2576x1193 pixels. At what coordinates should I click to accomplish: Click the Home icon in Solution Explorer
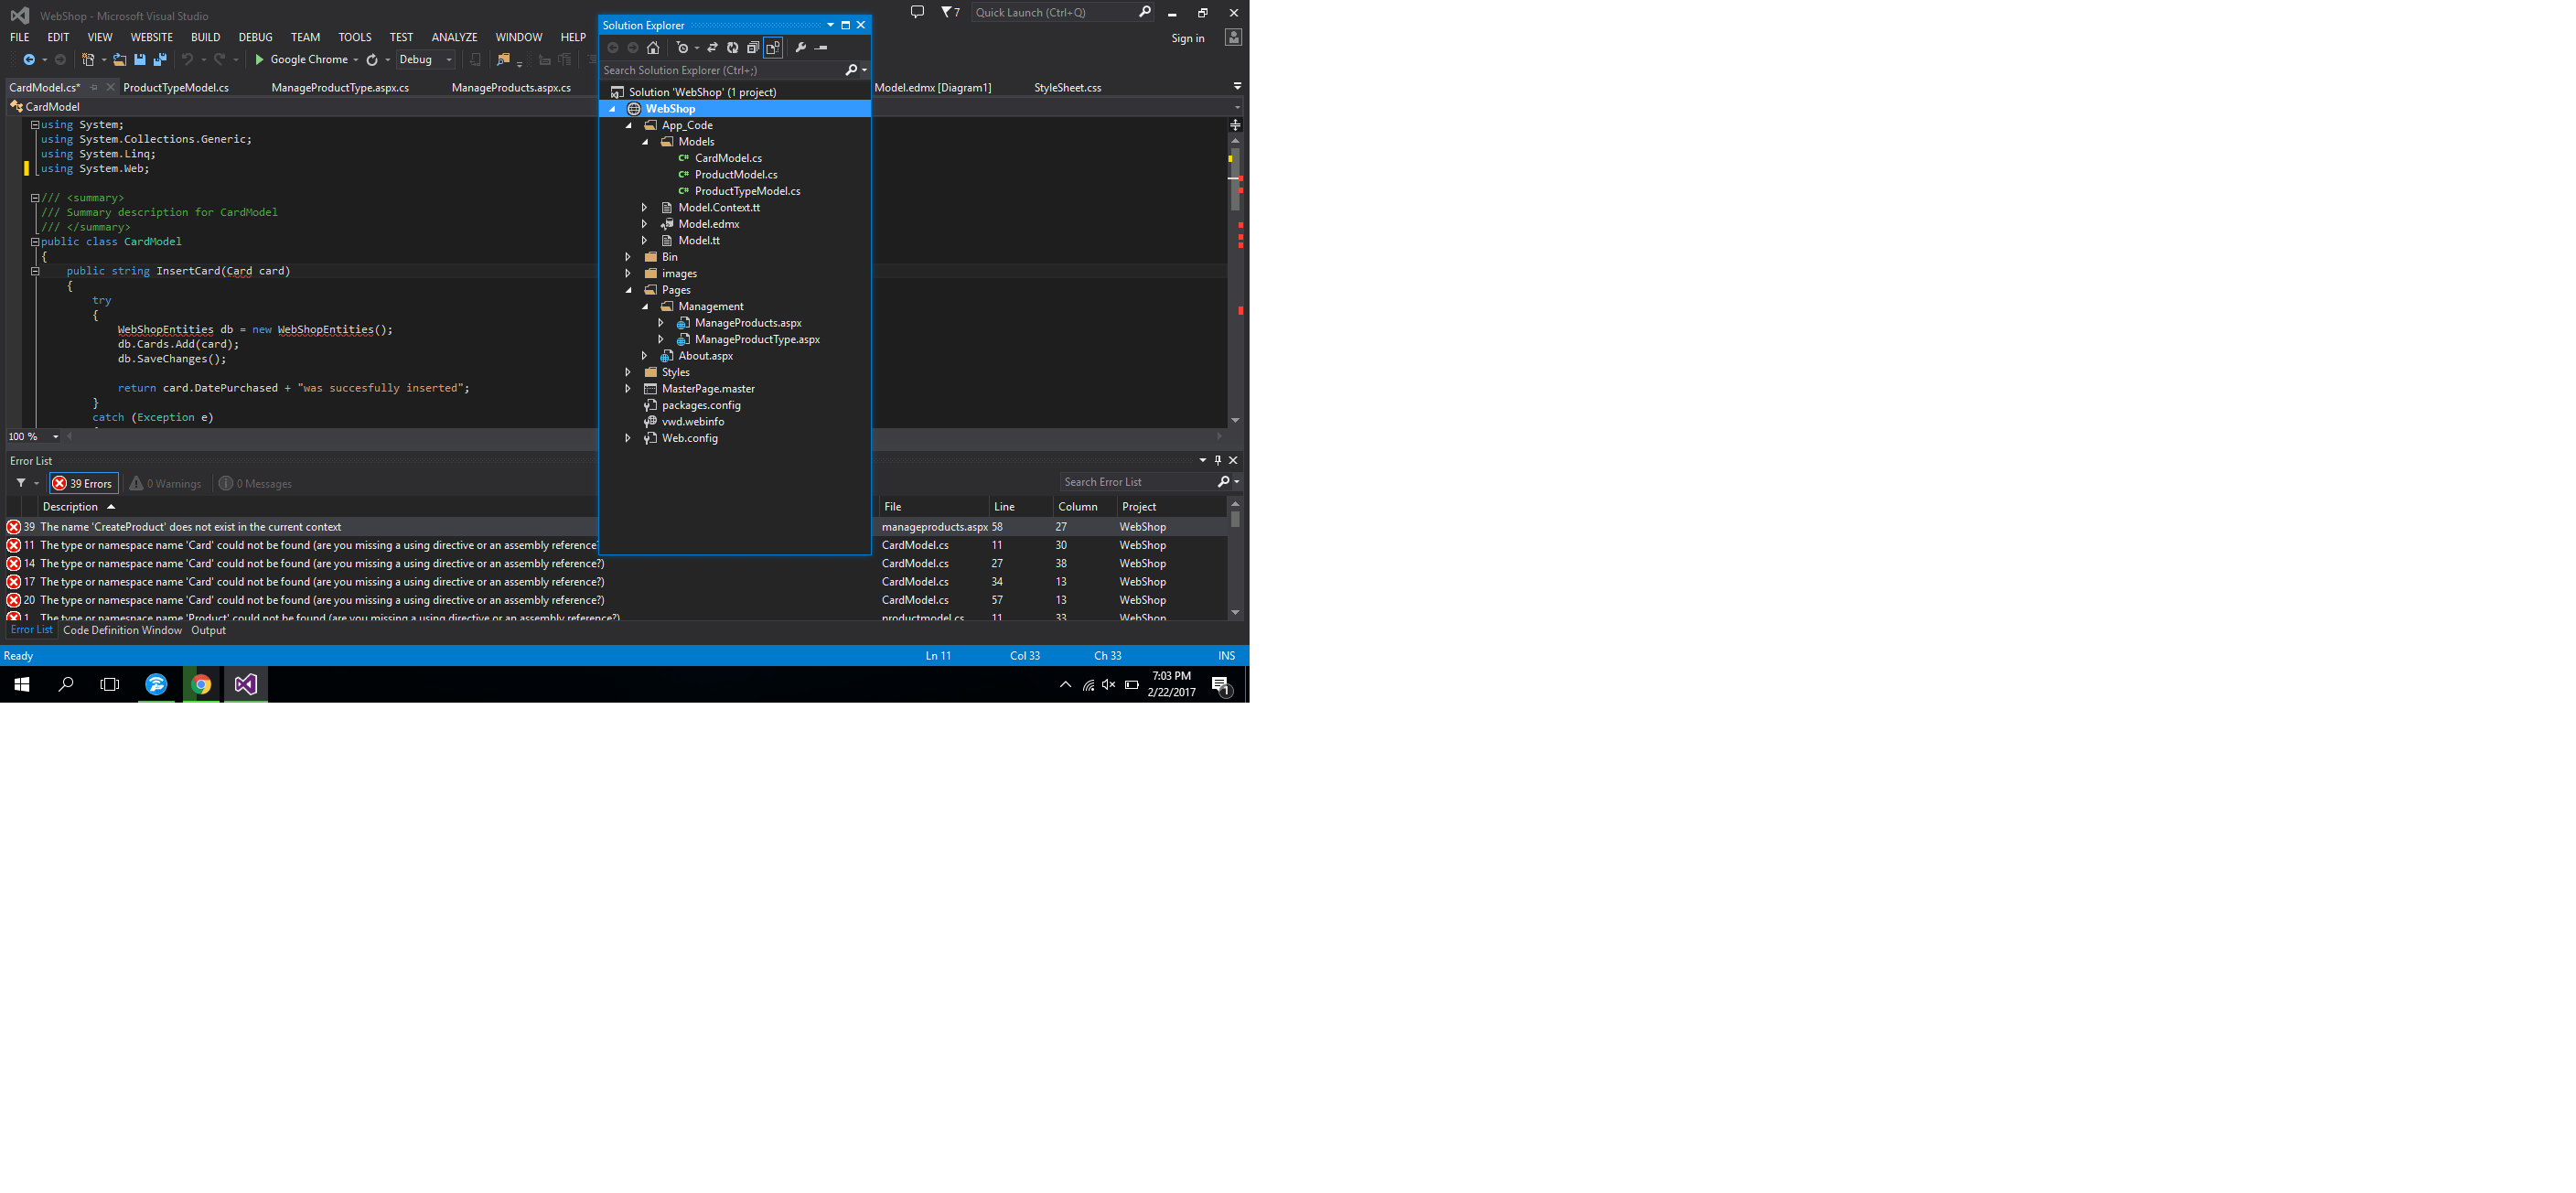(x=653, y=48)
